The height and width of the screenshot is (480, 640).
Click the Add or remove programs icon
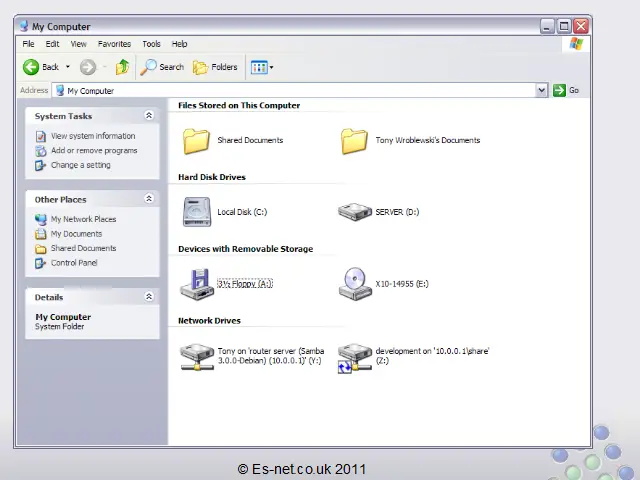pos(41,151)
